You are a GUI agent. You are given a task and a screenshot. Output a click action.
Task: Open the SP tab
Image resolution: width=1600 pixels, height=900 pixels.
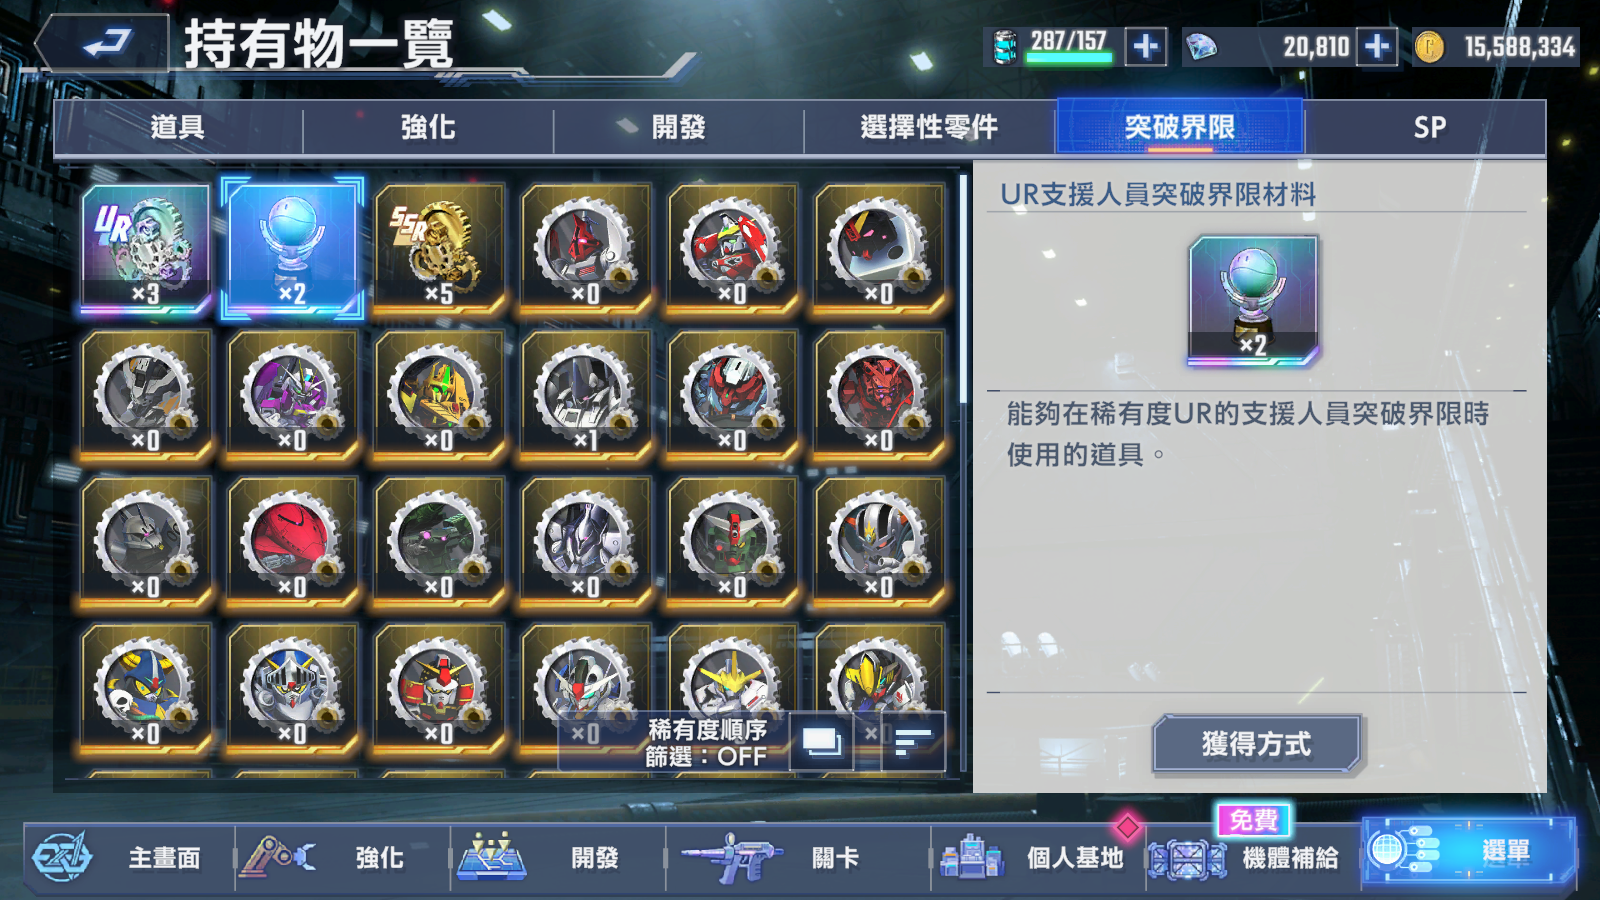(x=1429, y=127)
